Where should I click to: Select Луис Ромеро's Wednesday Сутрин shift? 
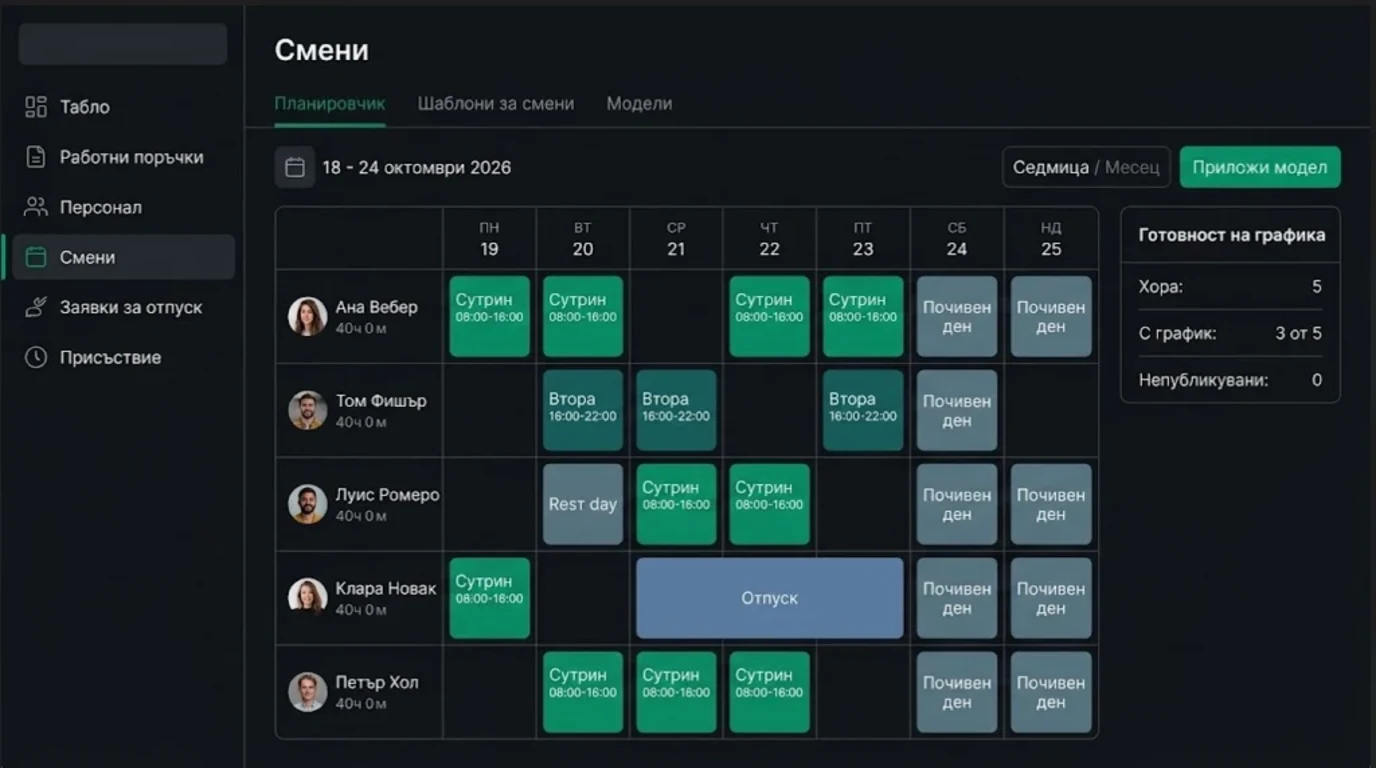676,504
